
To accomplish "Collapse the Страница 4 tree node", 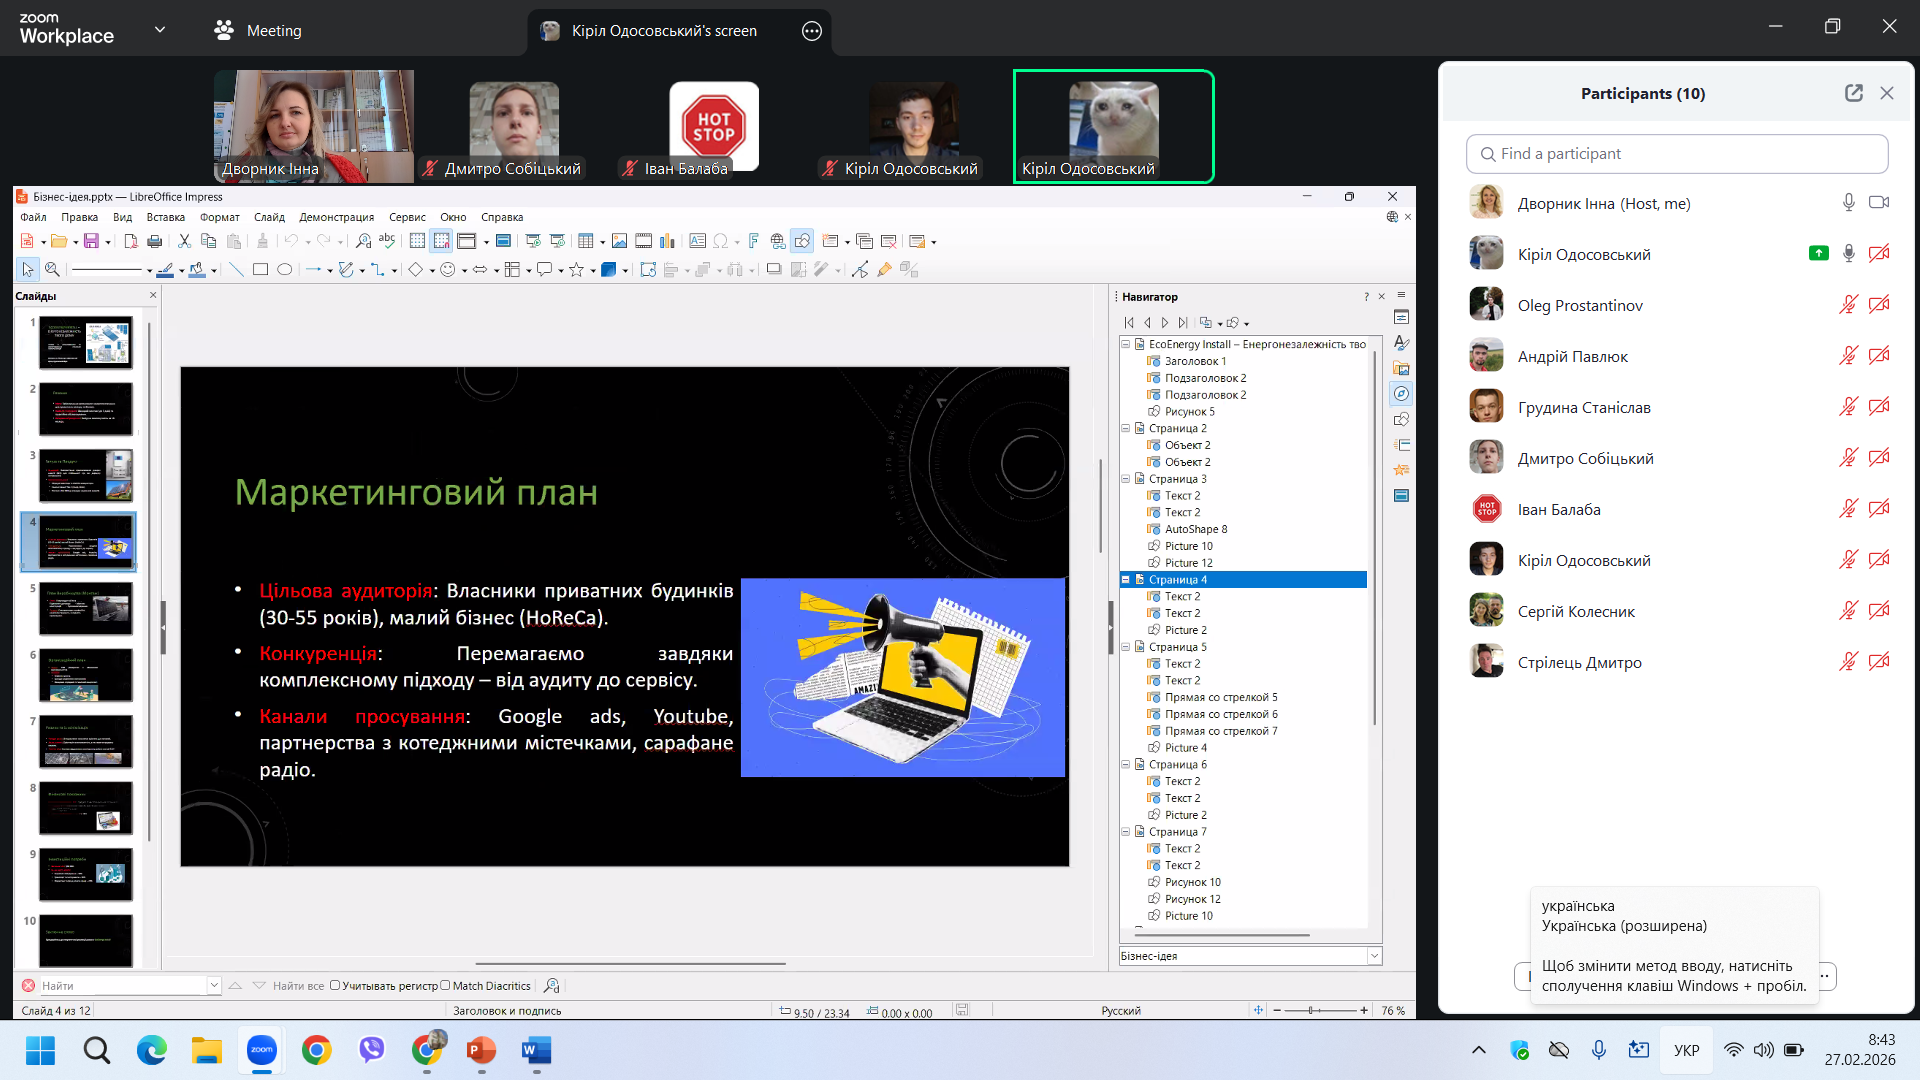I will pos(1125,580).
